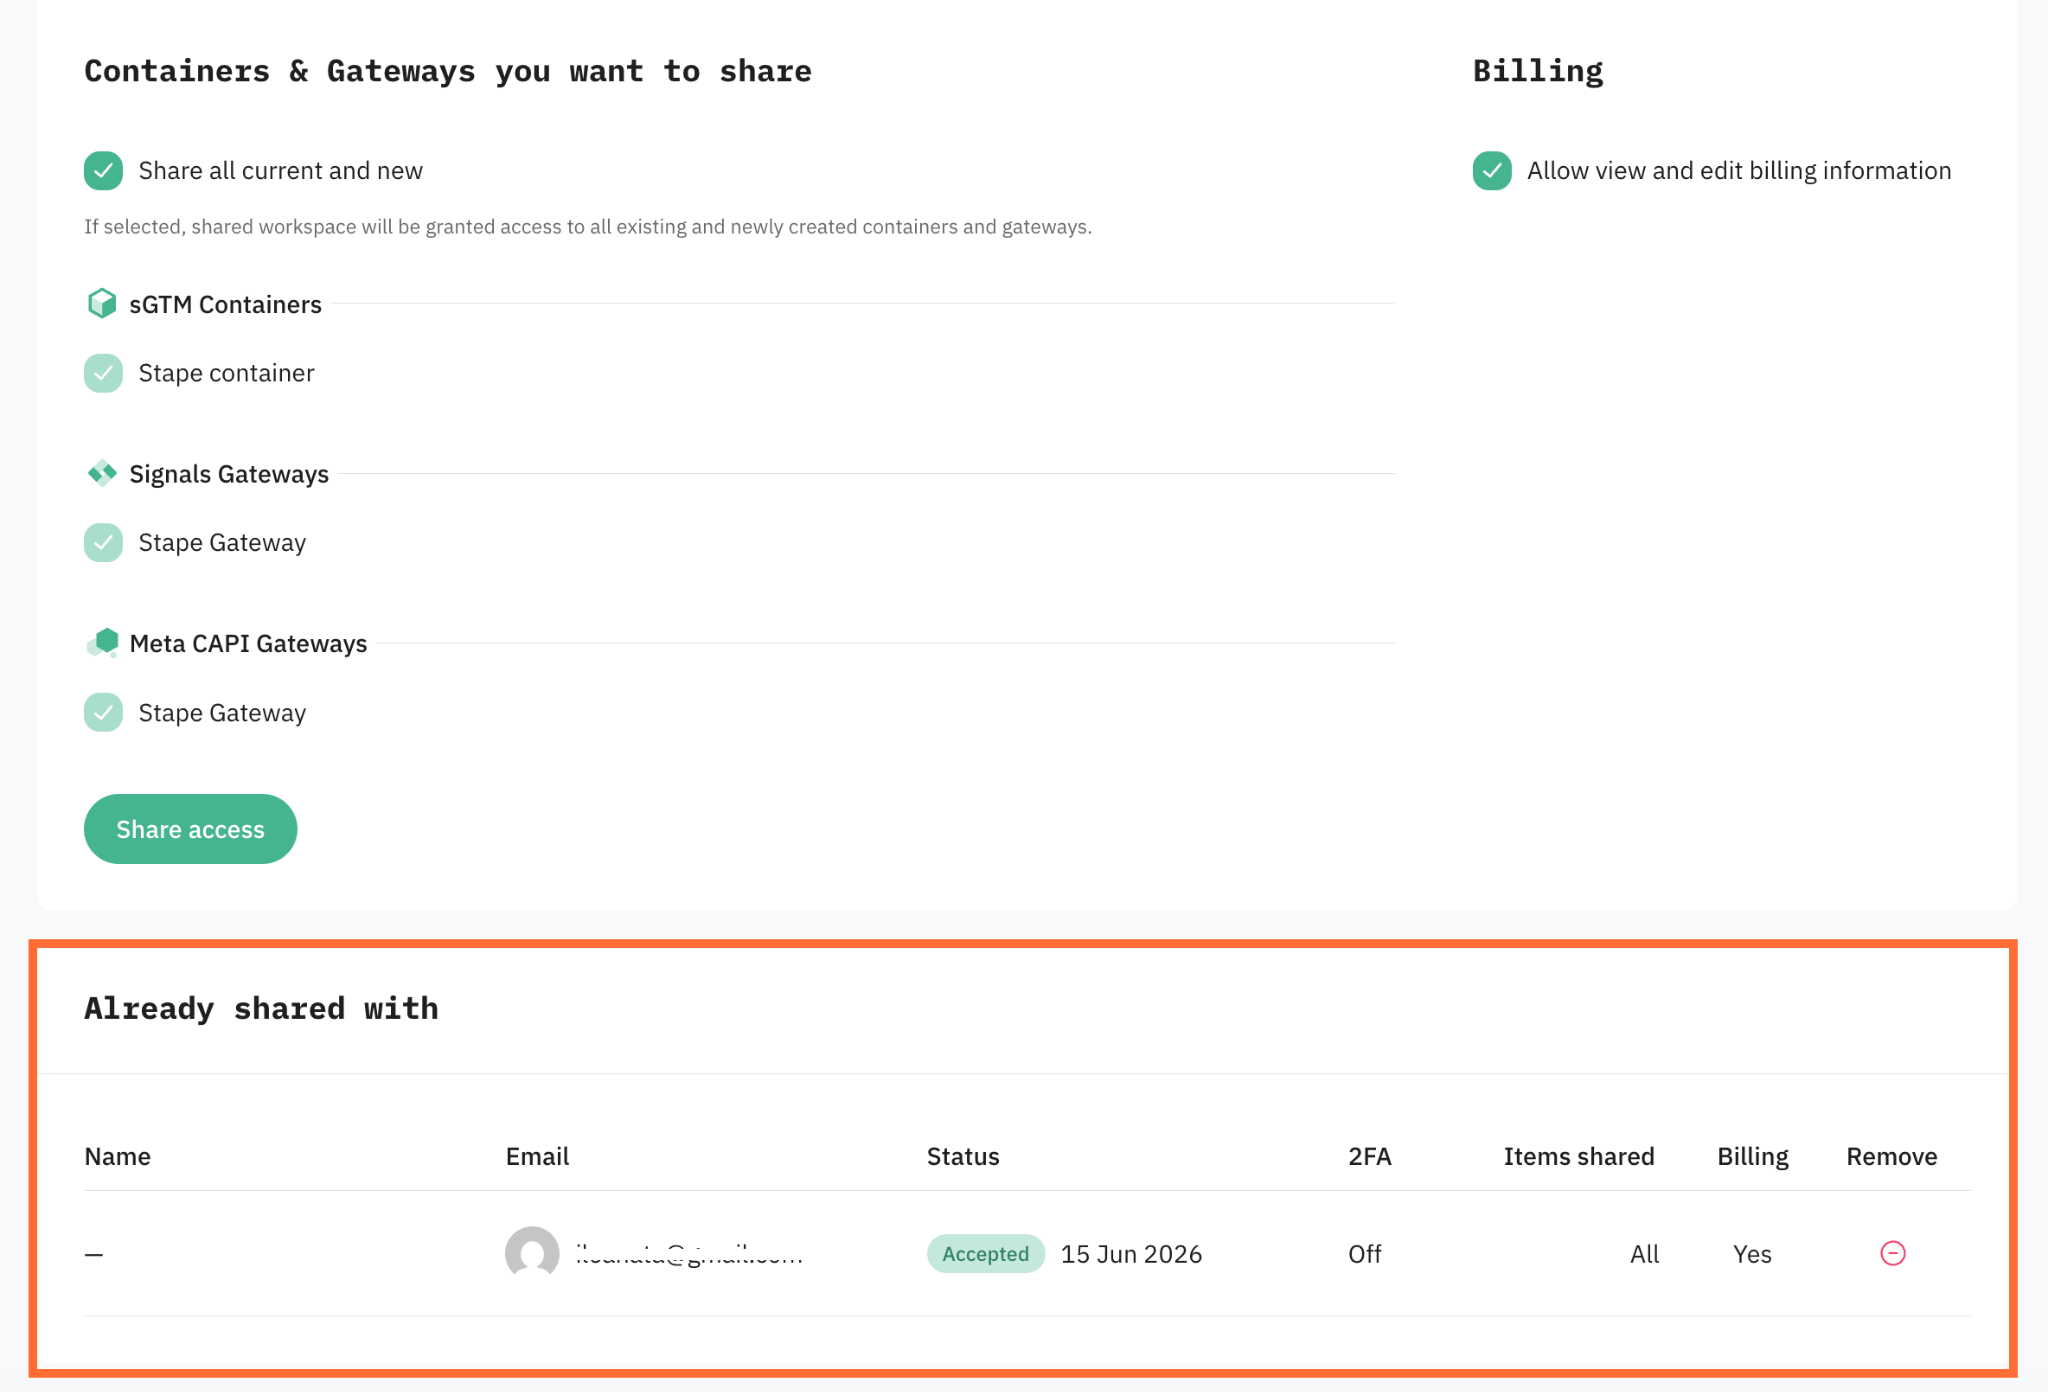Click the sGTM Containers cube icon

pyautogui.click(x=102, y=303)
